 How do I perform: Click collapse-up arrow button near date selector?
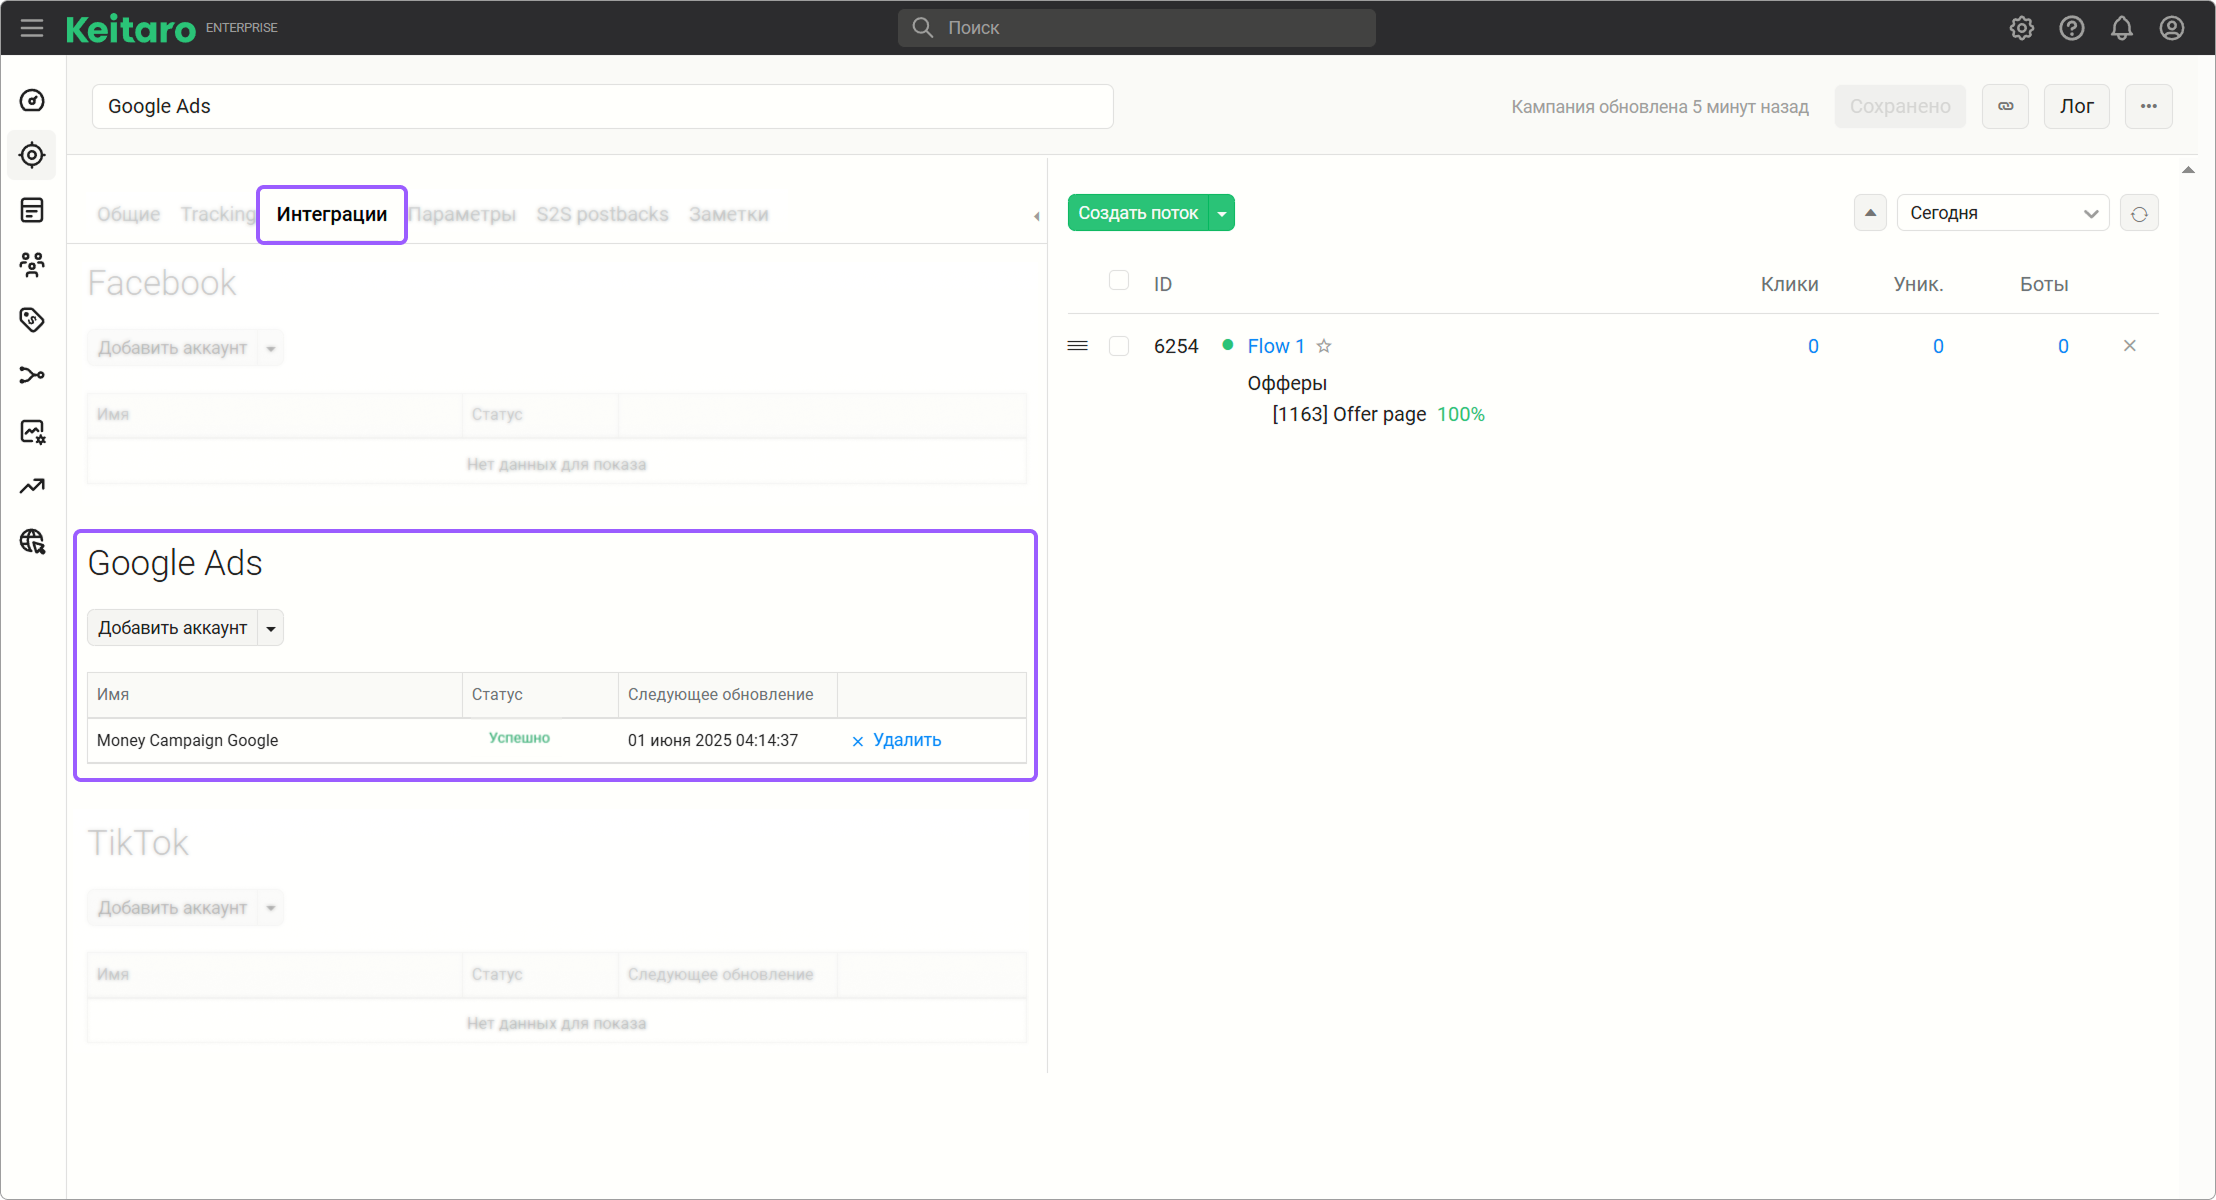pyautogui.click(x=1870, y=213)
